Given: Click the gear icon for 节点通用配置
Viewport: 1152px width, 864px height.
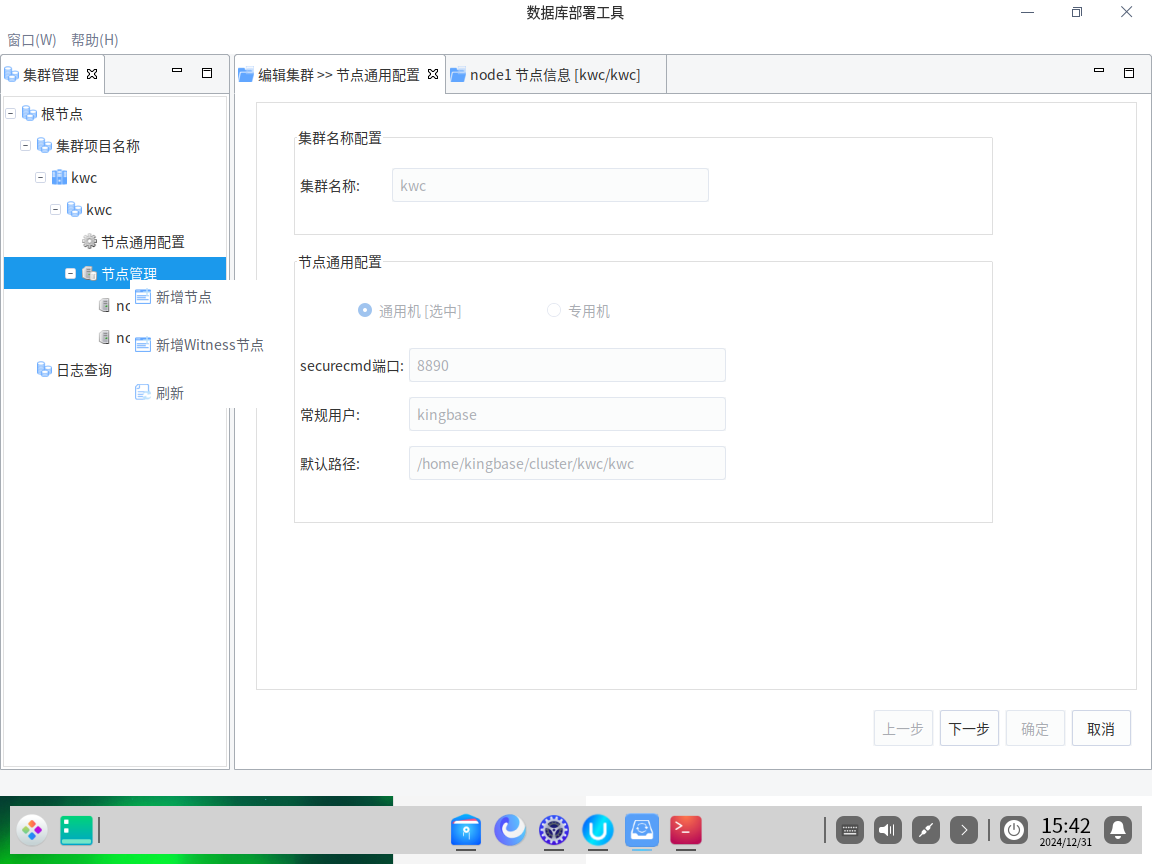Looking at the screenshot, I should point(89,242).
